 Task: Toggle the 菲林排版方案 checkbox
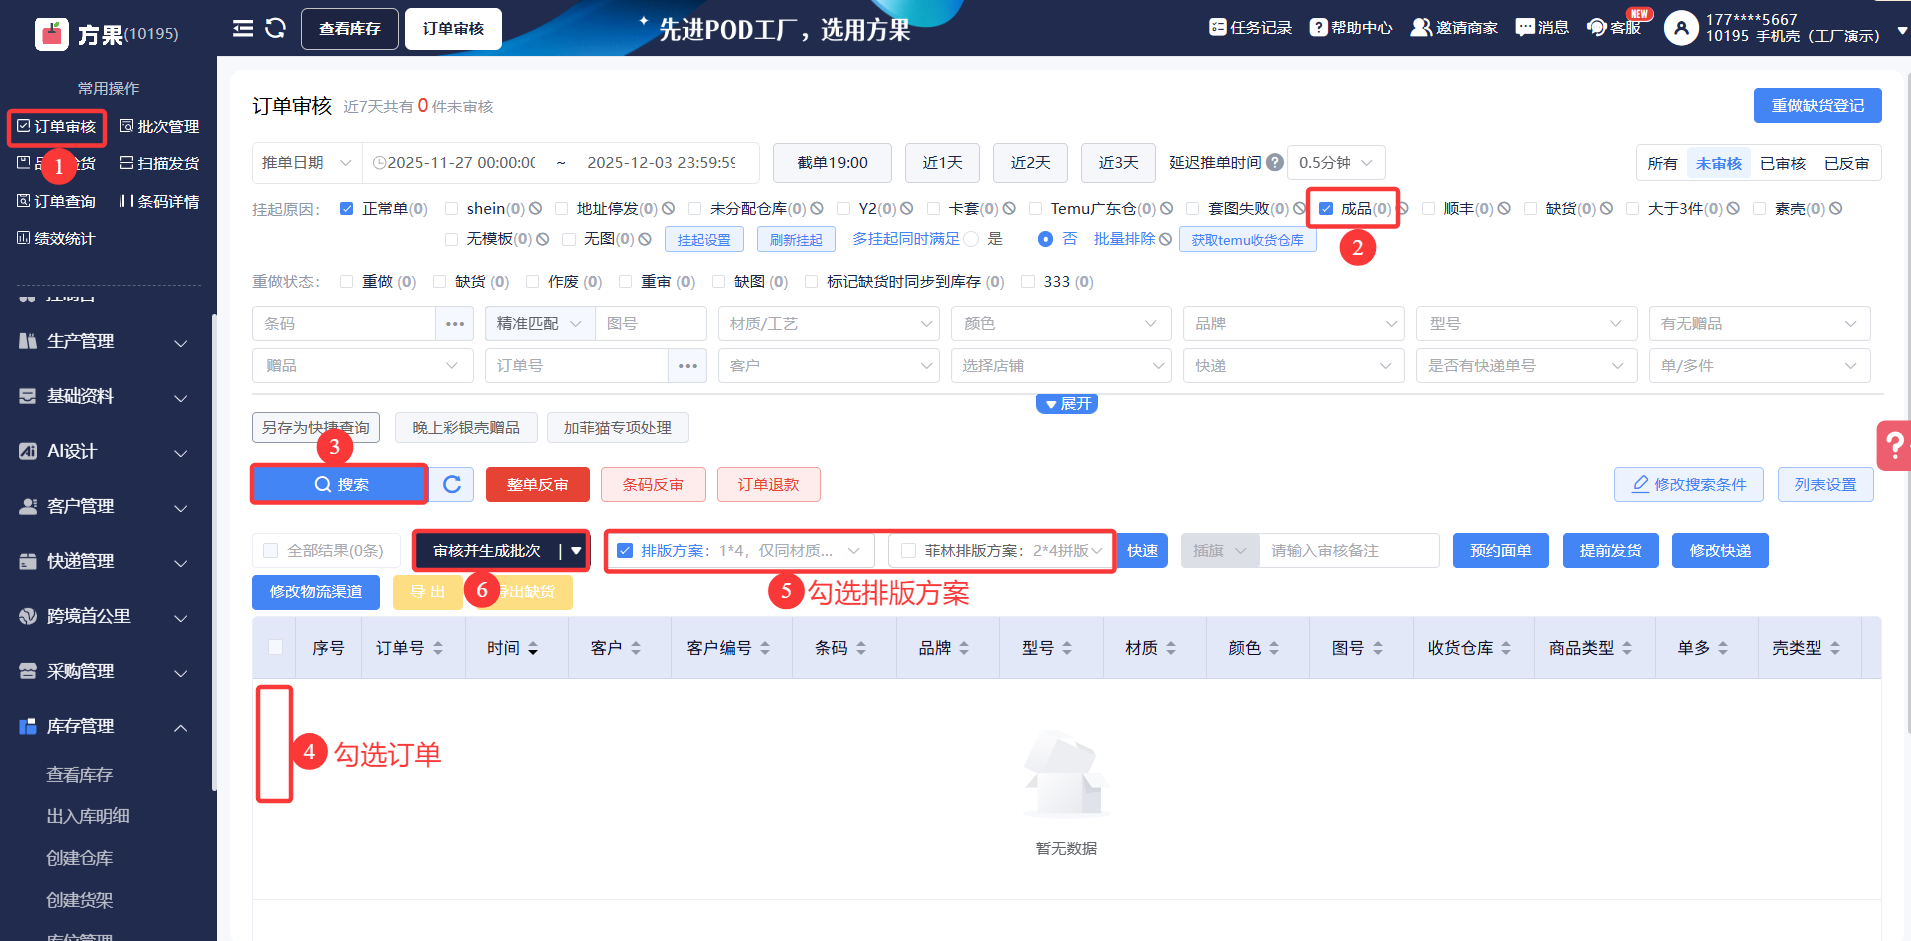pyautogui.click(x=909, y=551)
